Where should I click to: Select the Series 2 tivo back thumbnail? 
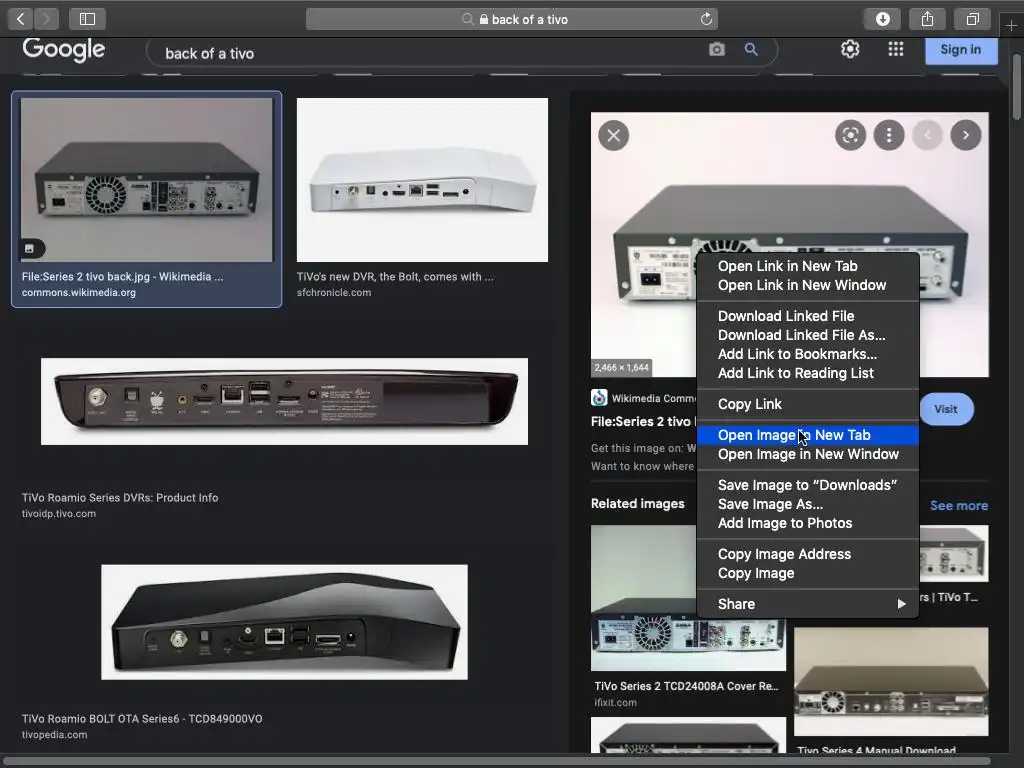(x=146, y=180)
